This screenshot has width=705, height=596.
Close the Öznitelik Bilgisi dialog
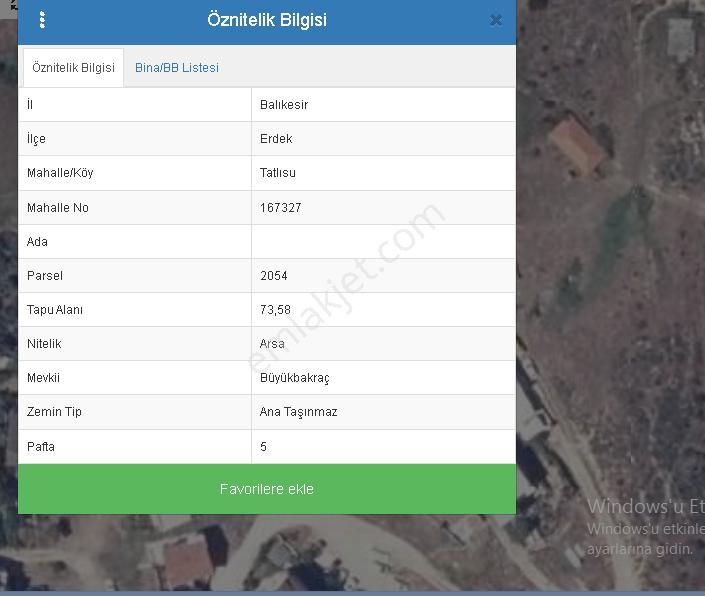[x=495, y=20]
